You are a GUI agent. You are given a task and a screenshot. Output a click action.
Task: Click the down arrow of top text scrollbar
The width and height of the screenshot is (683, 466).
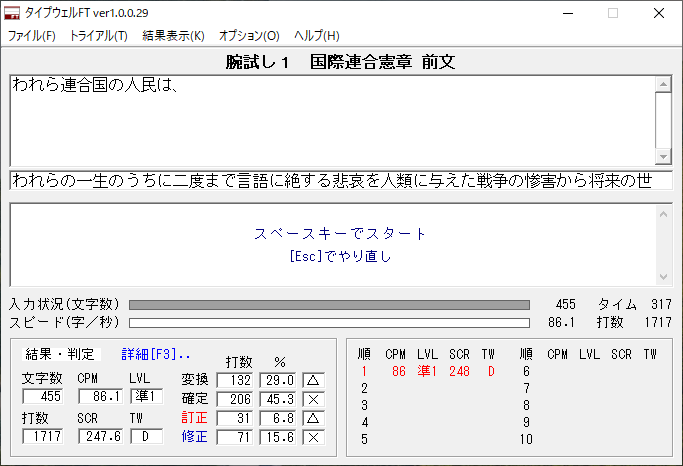pyautogui.click(x=662, y=156)
